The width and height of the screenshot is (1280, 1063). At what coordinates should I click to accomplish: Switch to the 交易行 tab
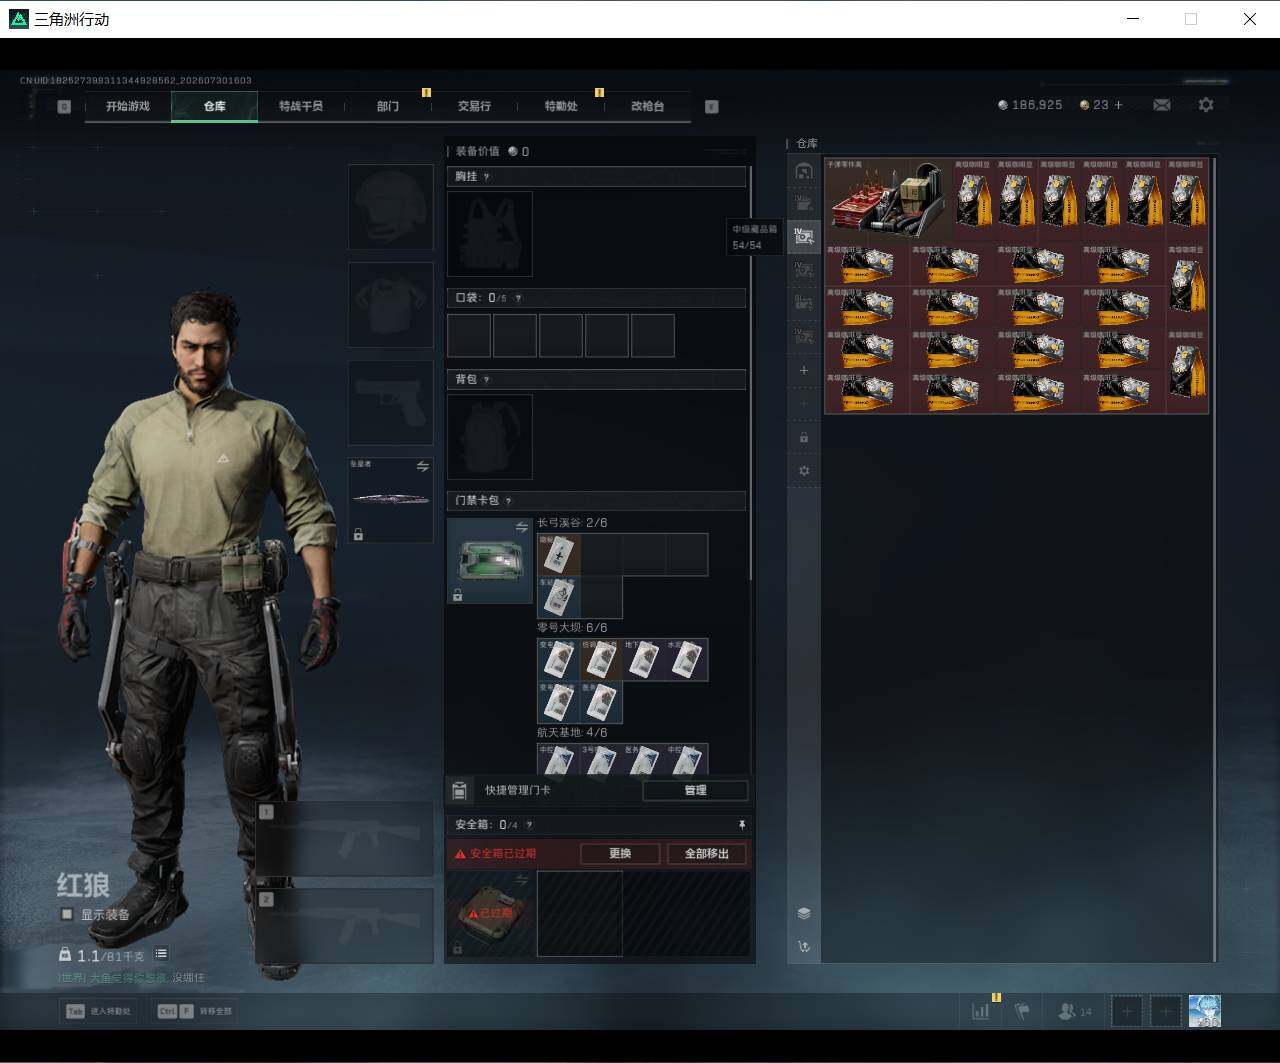pos(474,106)
